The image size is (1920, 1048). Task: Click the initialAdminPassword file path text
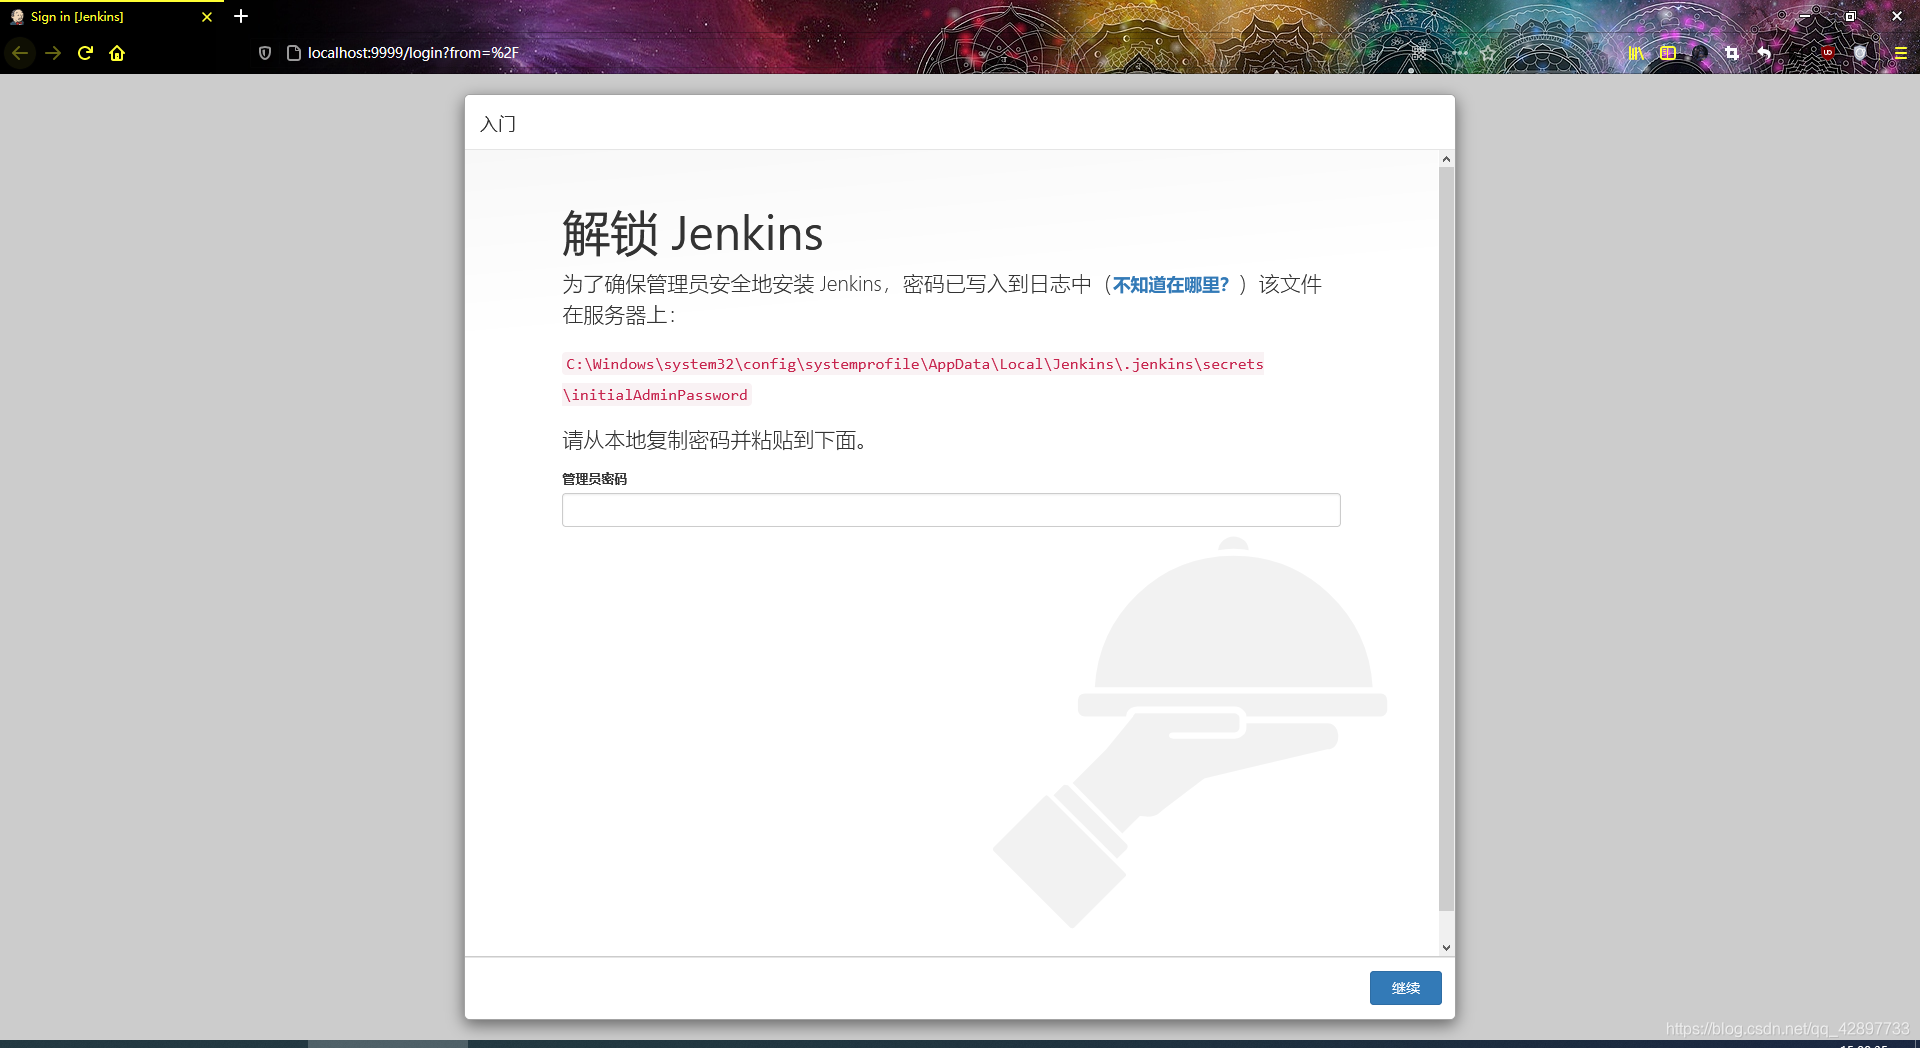[x=912, y=379]
